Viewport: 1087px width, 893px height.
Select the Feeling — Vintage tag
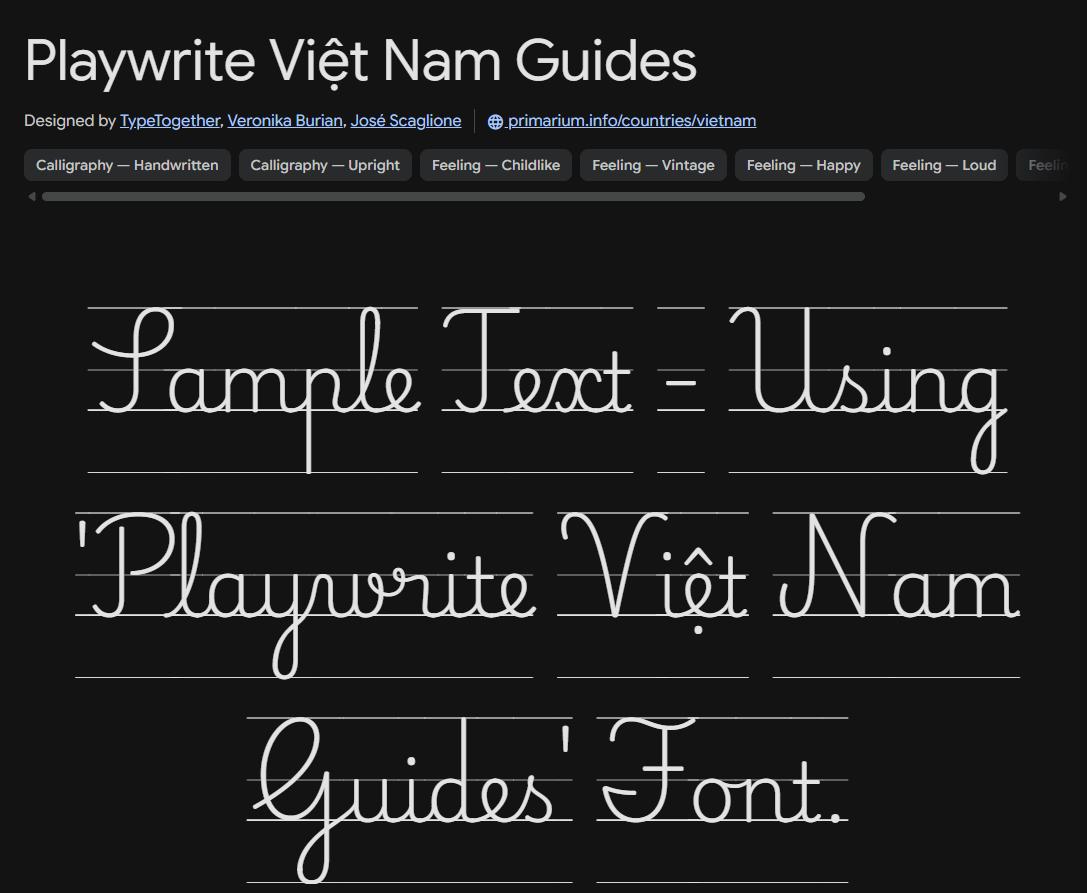click(x=653, y=165)
